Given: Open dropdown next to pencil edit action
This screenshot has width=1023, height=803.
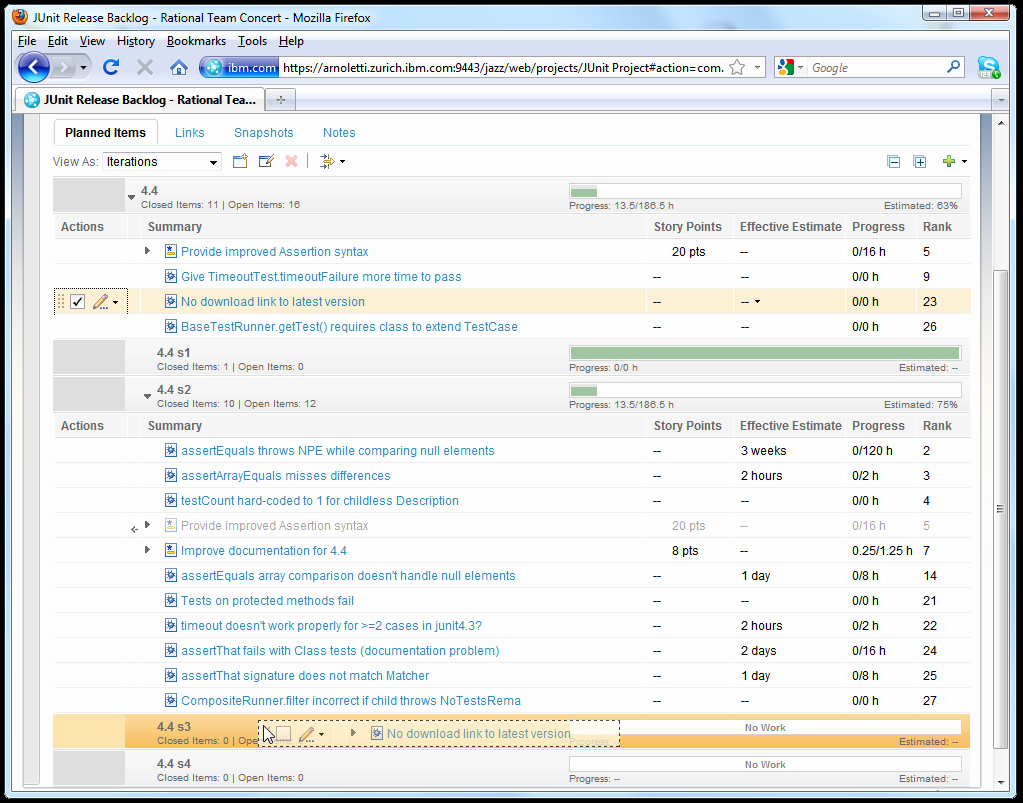Looking at the screenshot, I should coord(116,303).
